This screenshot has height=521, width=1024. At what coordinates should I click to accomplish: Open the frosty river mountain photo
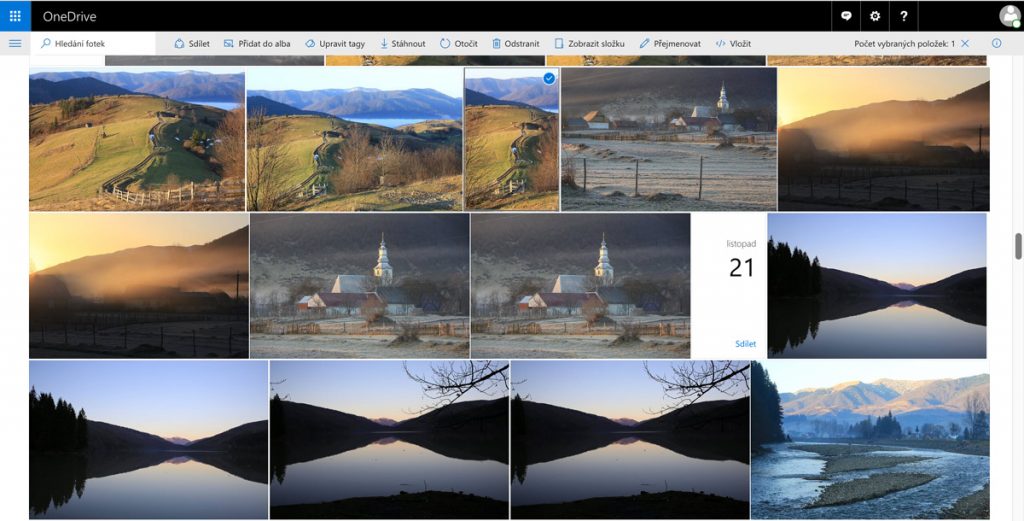point(869,440)
